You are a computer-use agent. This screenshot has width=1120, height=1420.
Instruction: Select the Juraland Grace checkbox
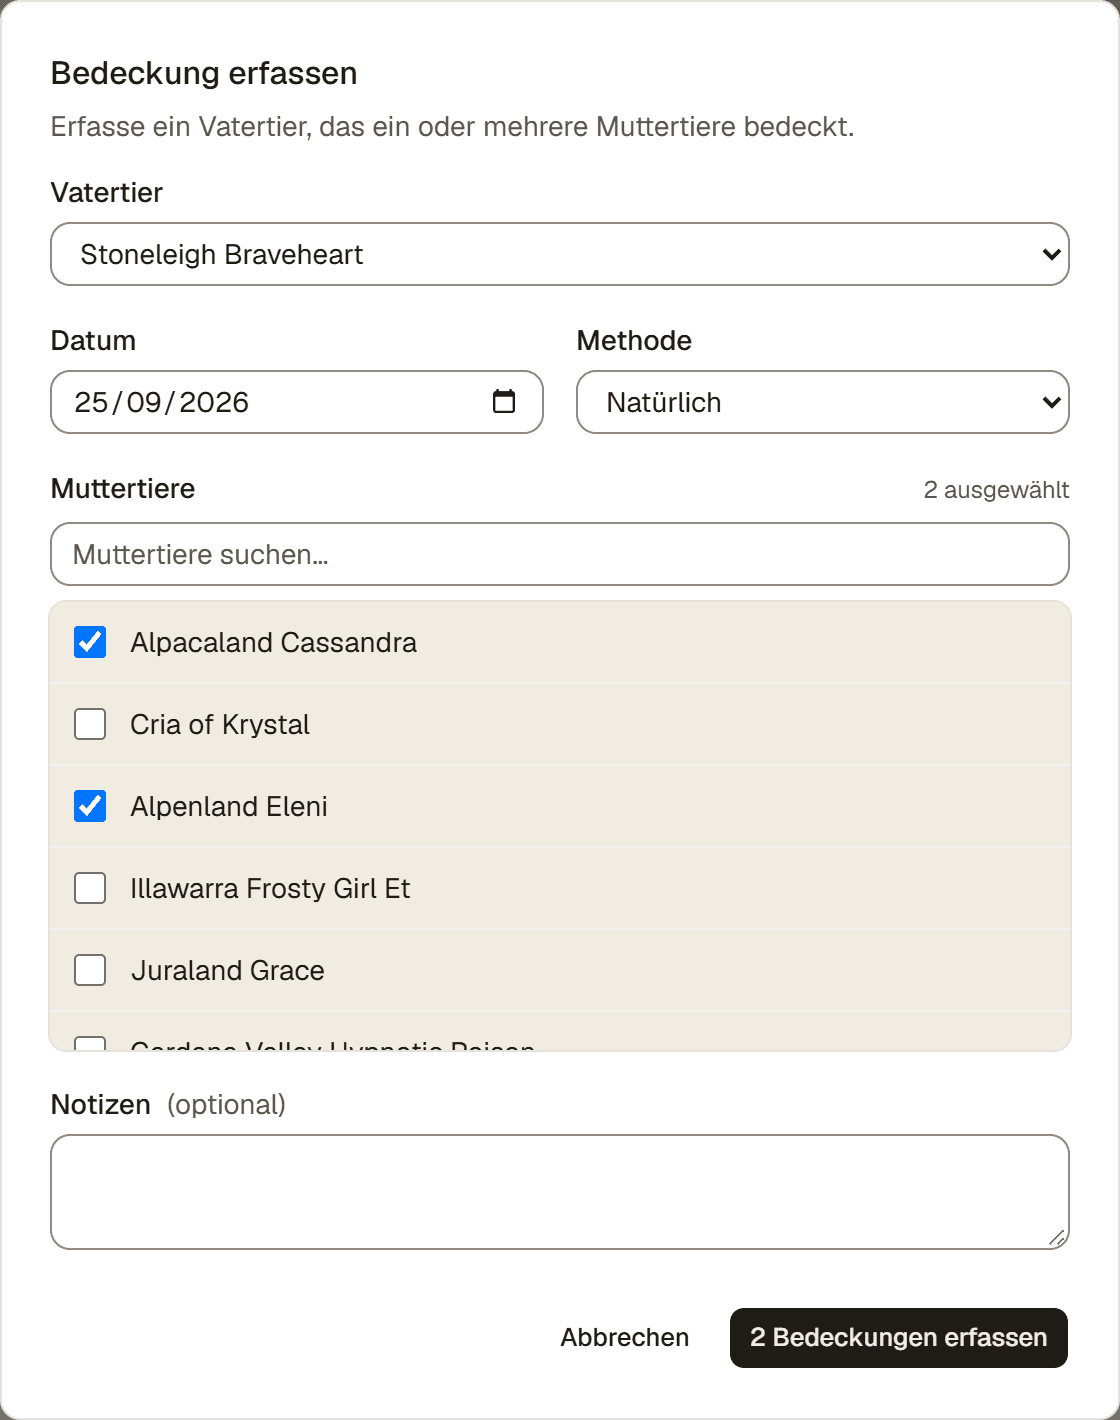click(x=90, y=970)
